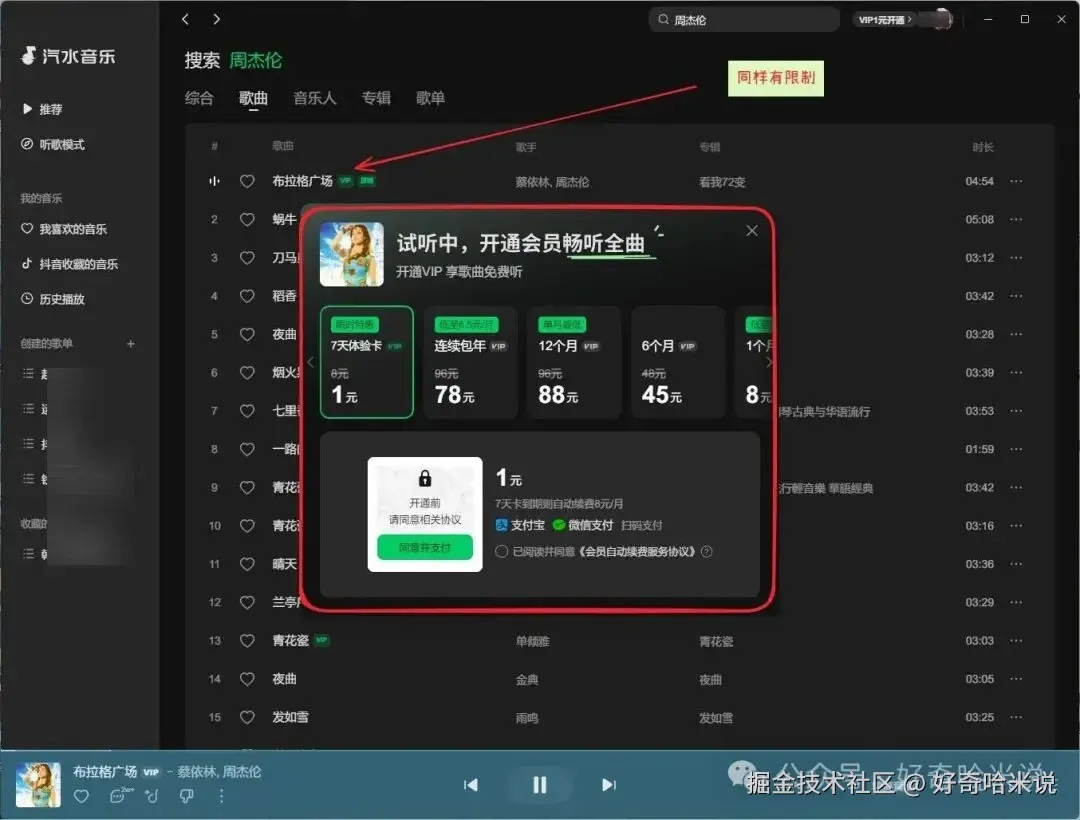
Task: Open more options for 03:03 青花瓷 row
Action: point(1016,640)
